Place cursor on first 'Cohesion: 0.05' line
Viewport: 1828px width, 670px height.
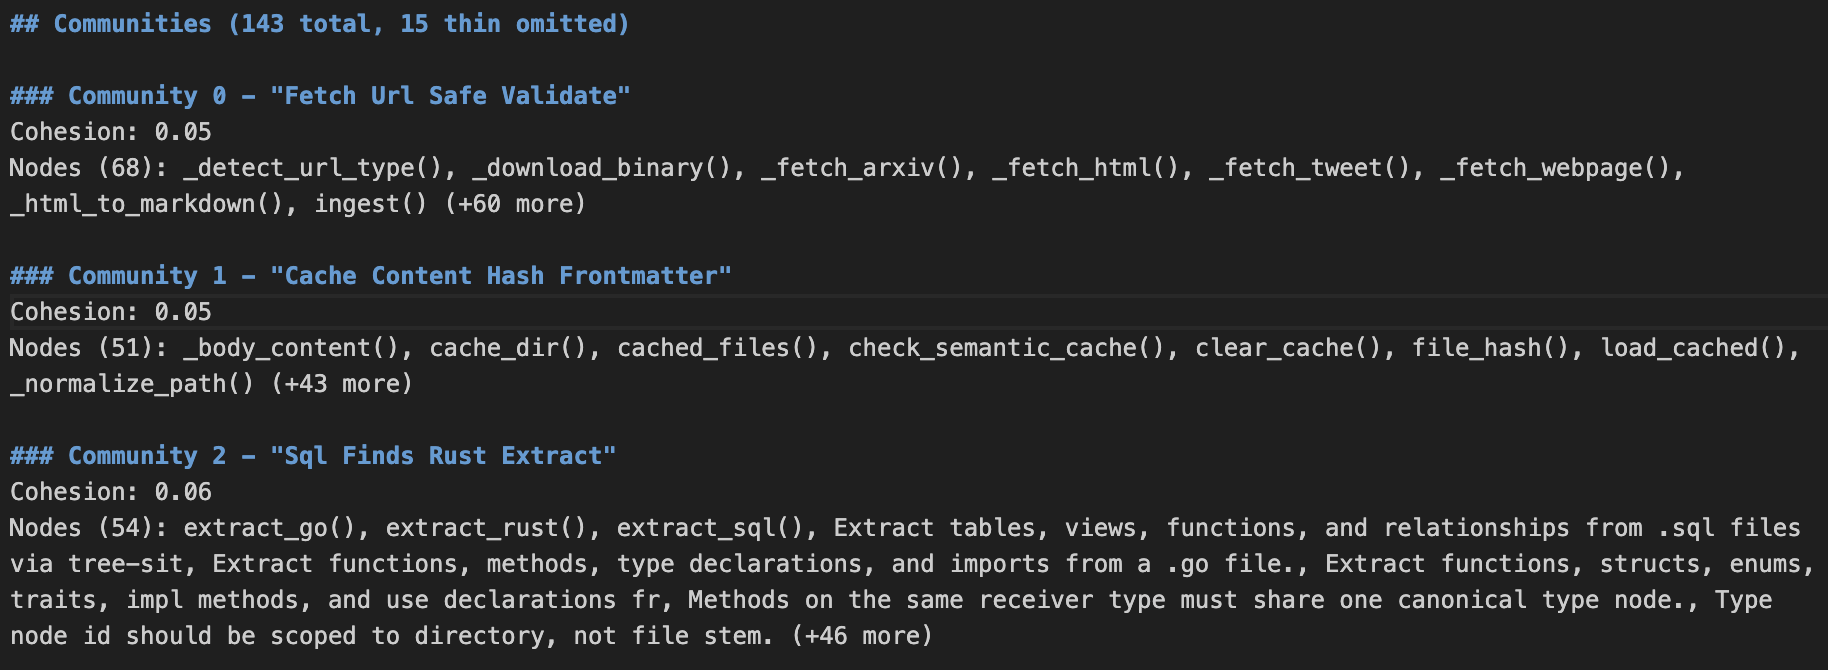point(111,132)
